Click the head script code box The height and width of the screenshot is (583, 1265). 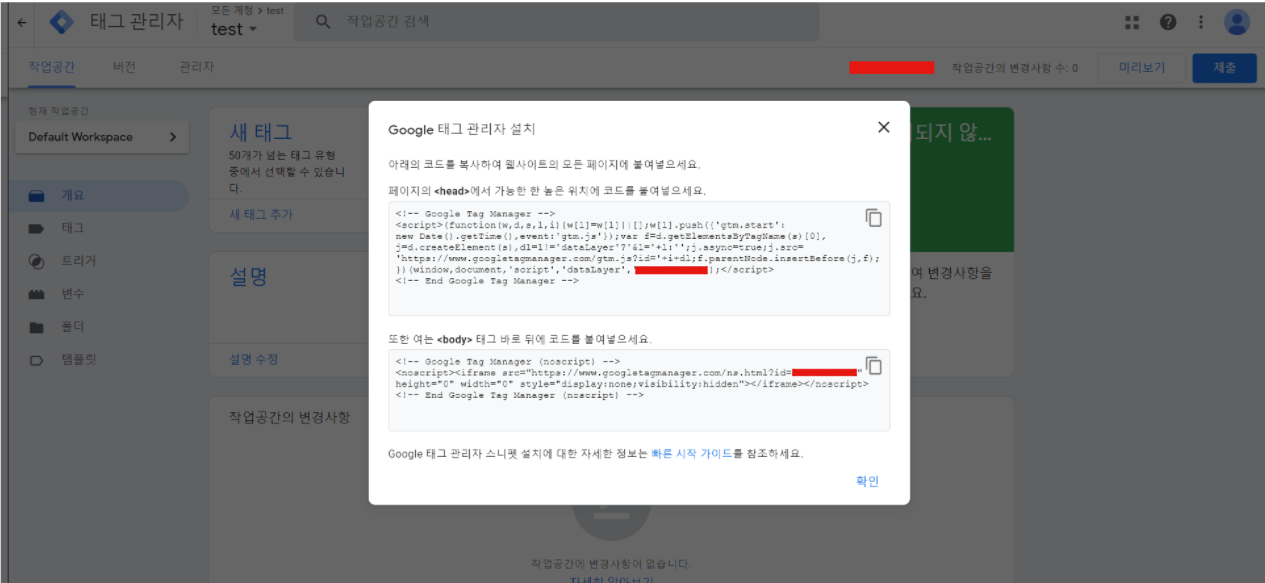point(639,258)
